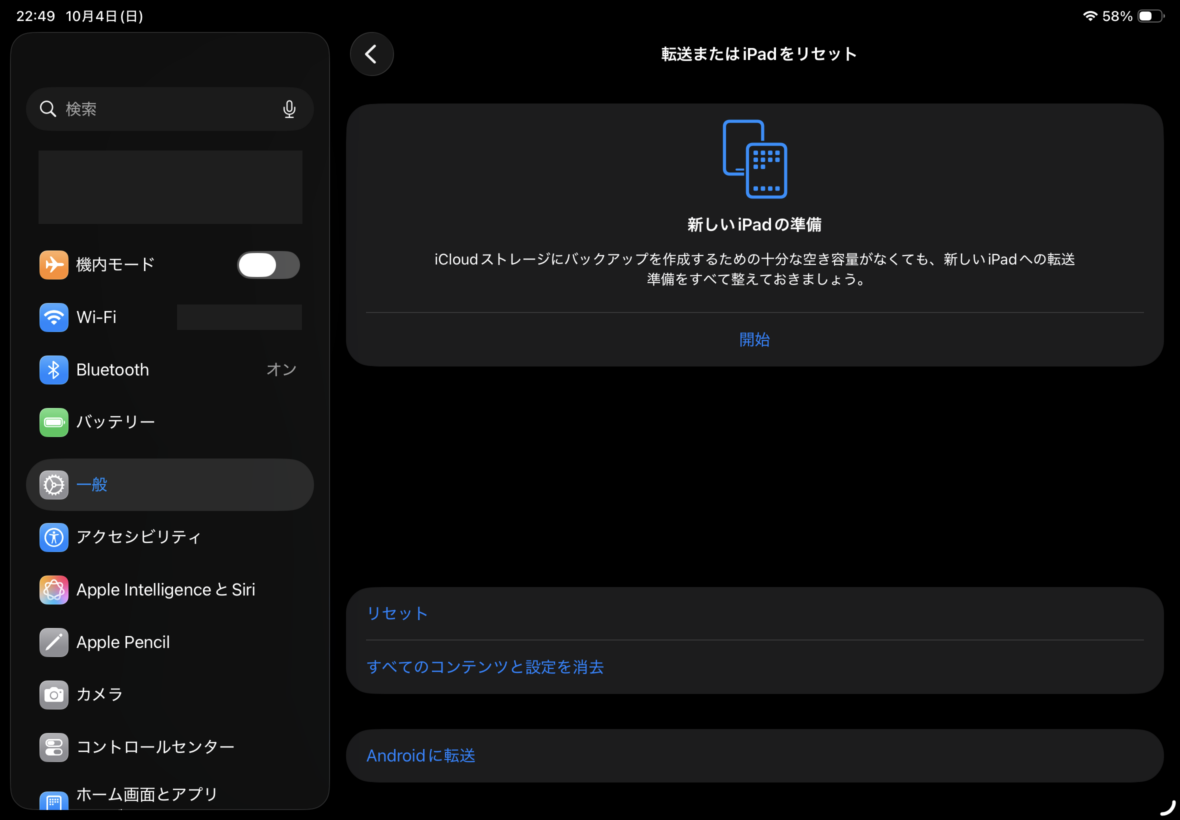
Task: Click the オン status next to Bluetooth
Action: (281, 370)
